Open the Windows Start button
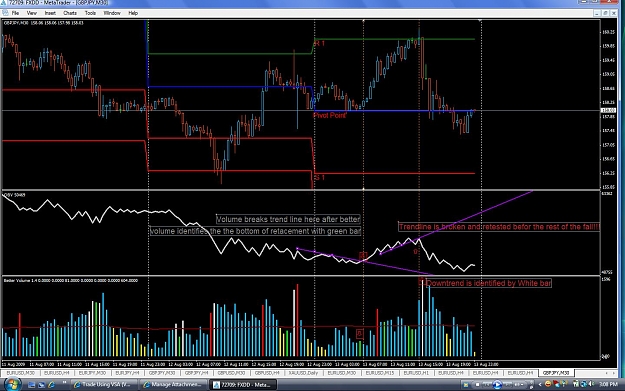The image size is (625, 391). 12,385
